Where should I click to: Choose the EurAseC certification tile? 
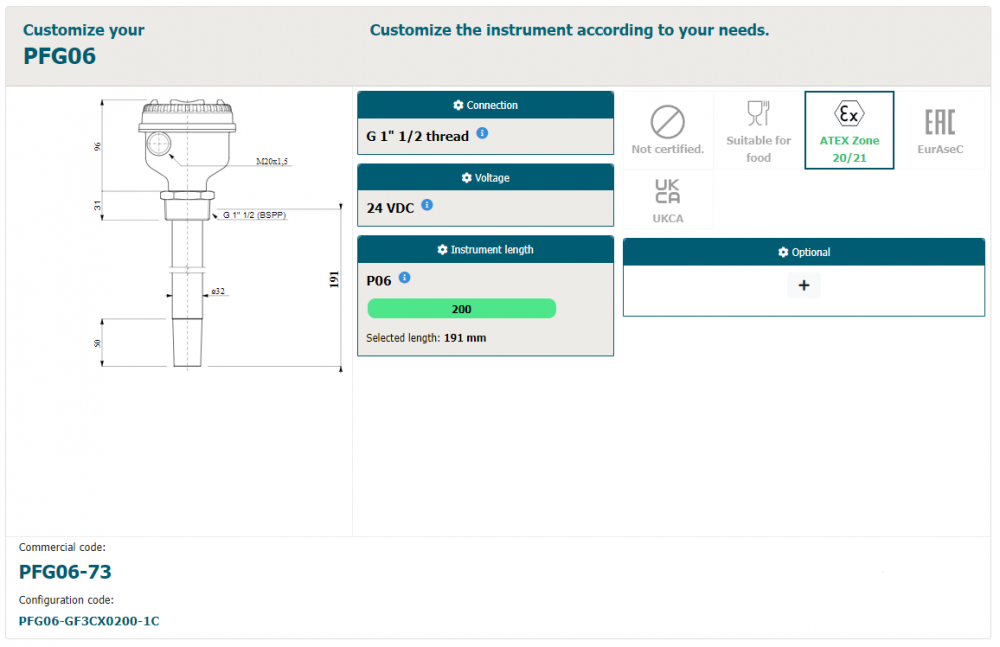click(x=939, y=130)
